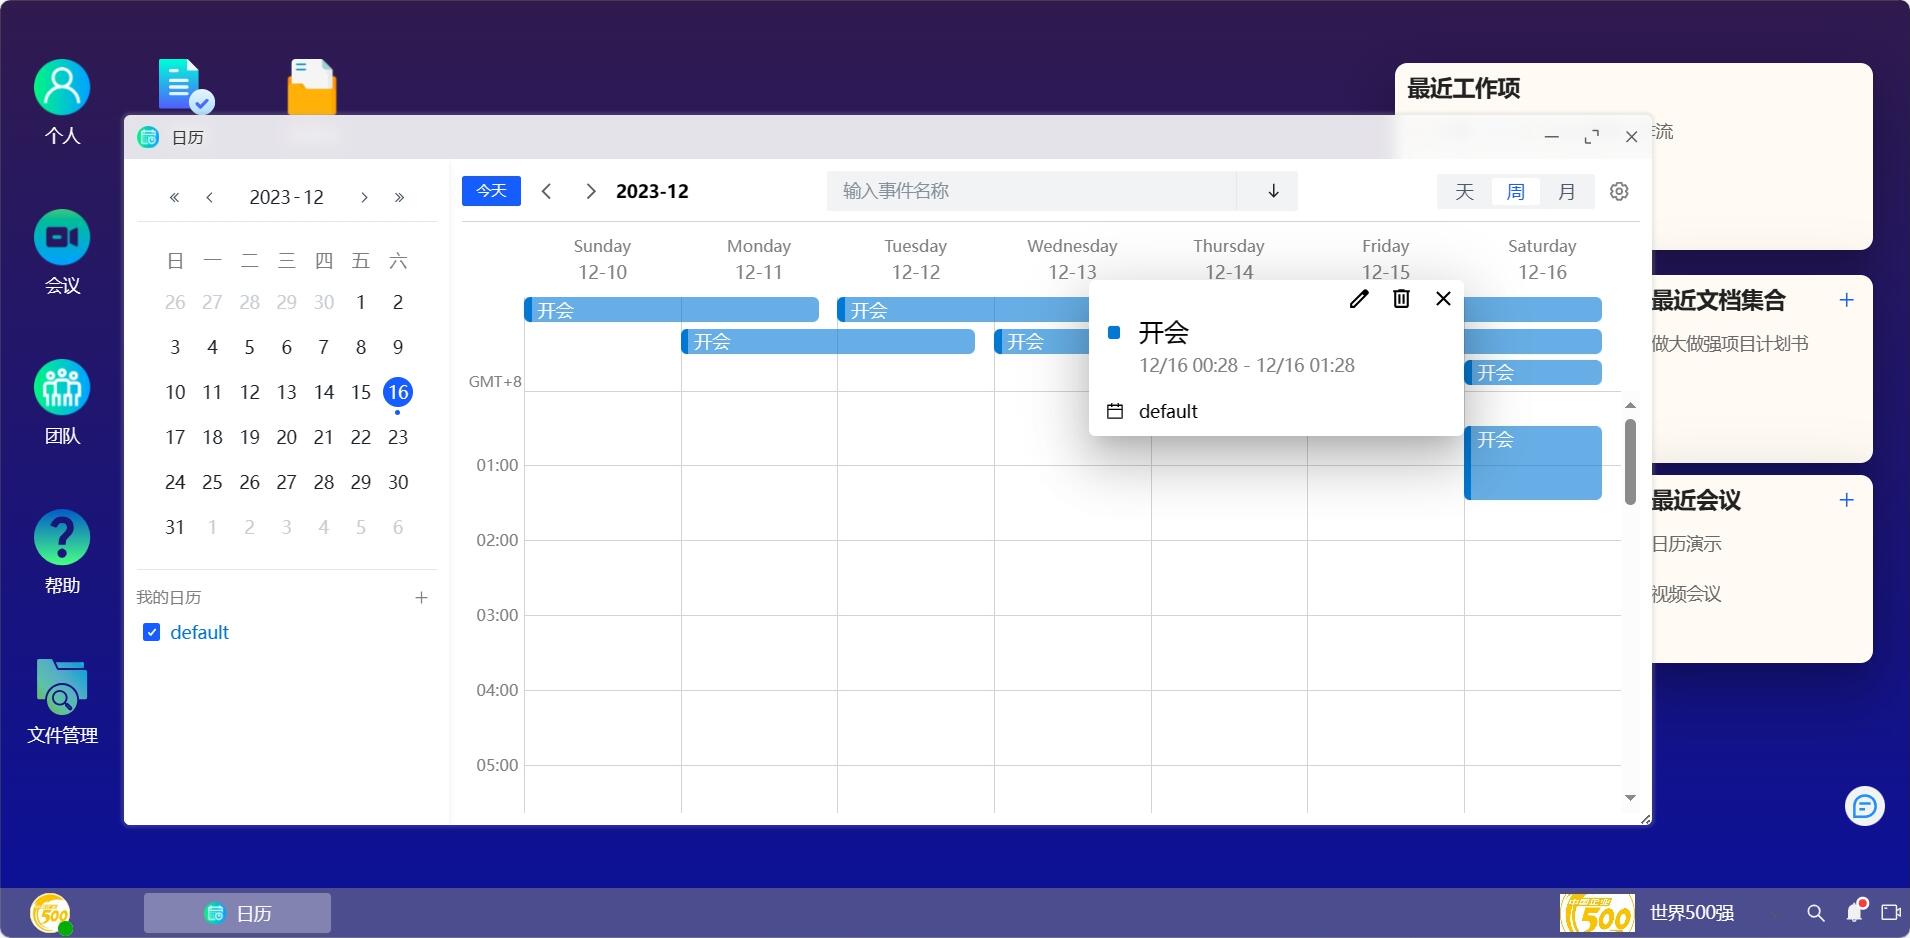Click the pencil edit icon in event popup
This screenshot has height=938, width=1910.
click(x=1358, y=299)
